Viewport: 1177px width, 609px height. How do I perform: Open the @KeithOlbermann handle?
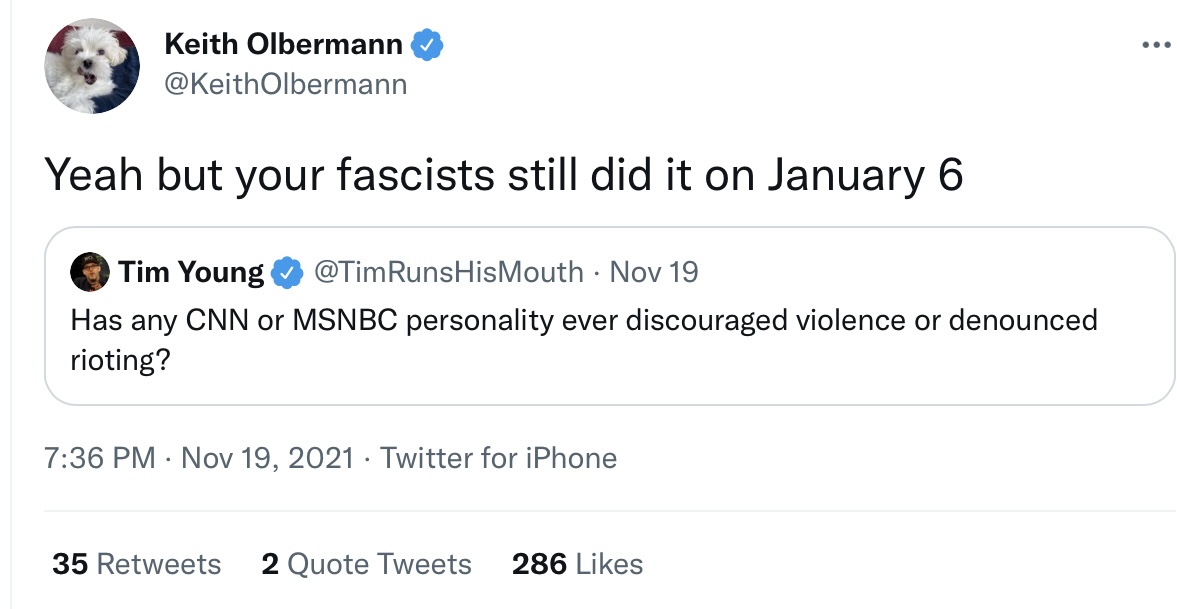pyautogui.click(x=285, y=84)
